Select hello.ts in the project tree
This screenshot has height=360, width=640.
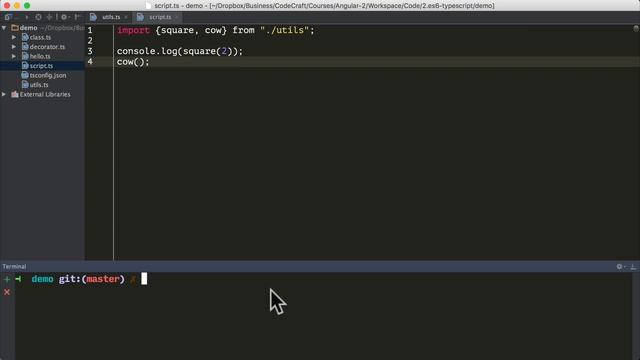click(x=40, y=56)
